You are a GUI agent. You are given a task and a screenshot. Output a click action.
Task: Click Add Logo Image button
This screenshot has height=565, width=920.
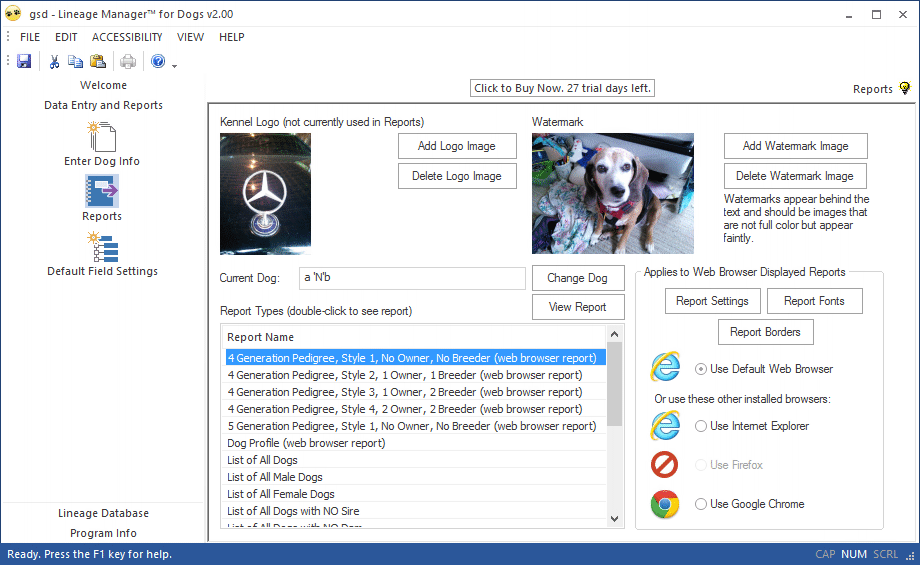tap(457, 146)
